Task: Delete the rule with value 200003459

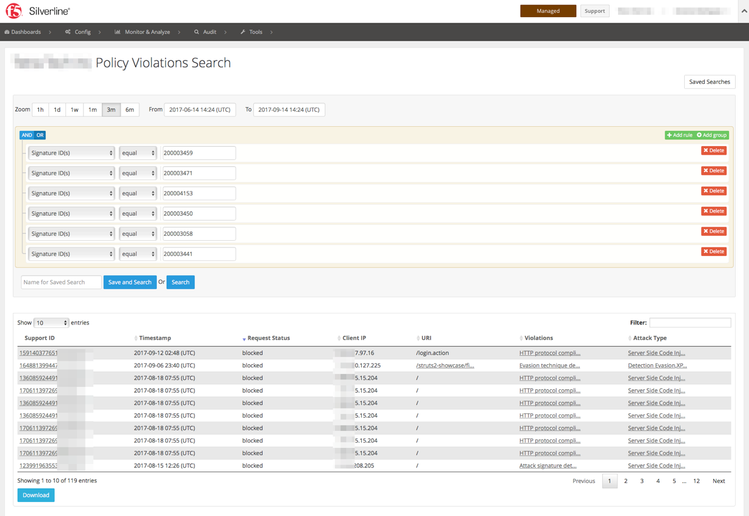Action: tap(713, 151)
